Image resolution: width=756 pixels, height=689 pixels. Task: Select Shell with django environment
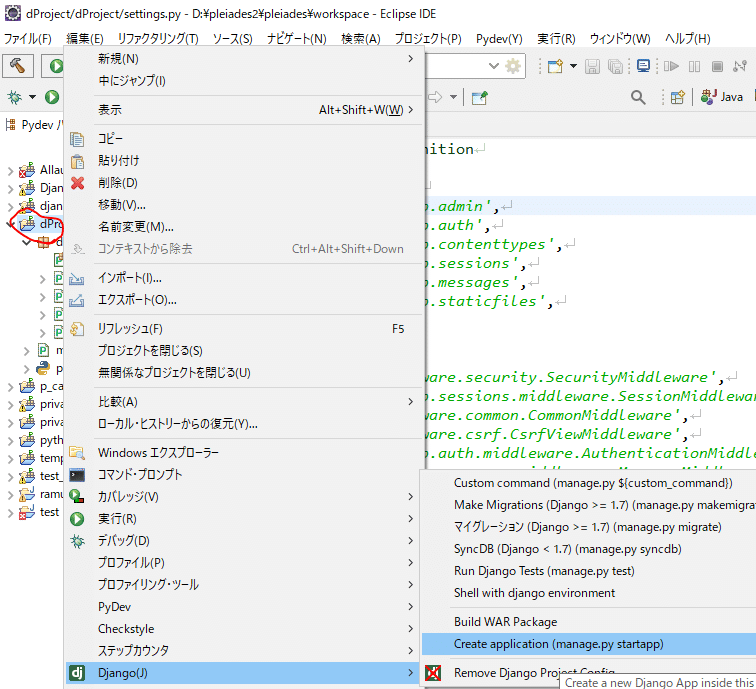pyautogui.click(x=589, y=593)
